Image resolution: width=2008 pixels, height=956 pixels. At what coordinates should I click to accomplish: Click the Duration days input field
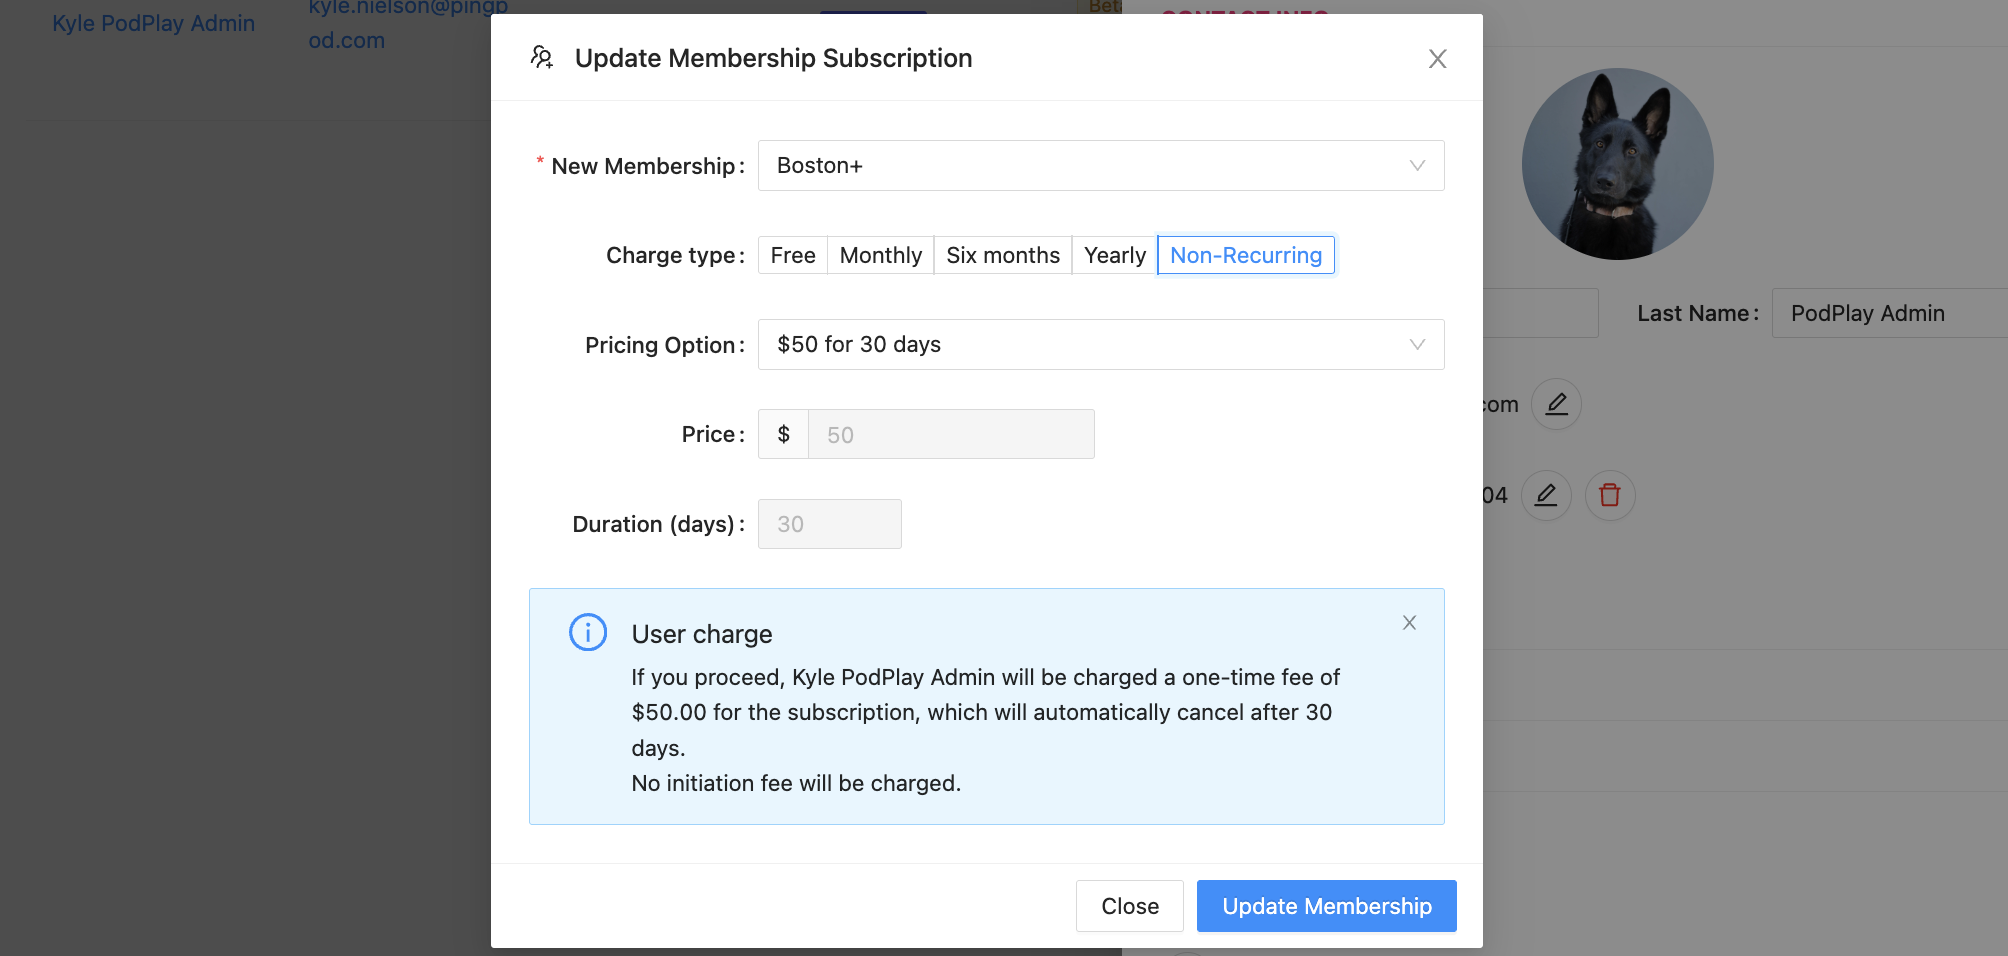[x=829, y=524]
